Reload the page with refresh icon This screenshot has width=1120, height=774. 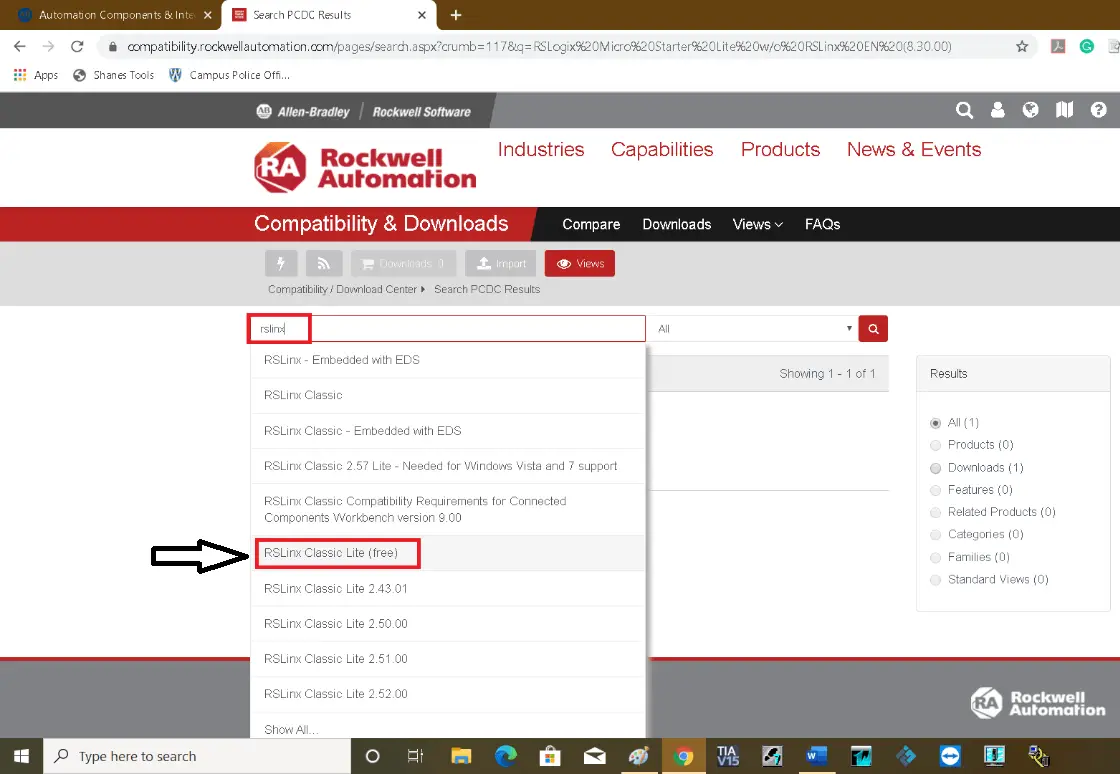(x=77, y=46)
